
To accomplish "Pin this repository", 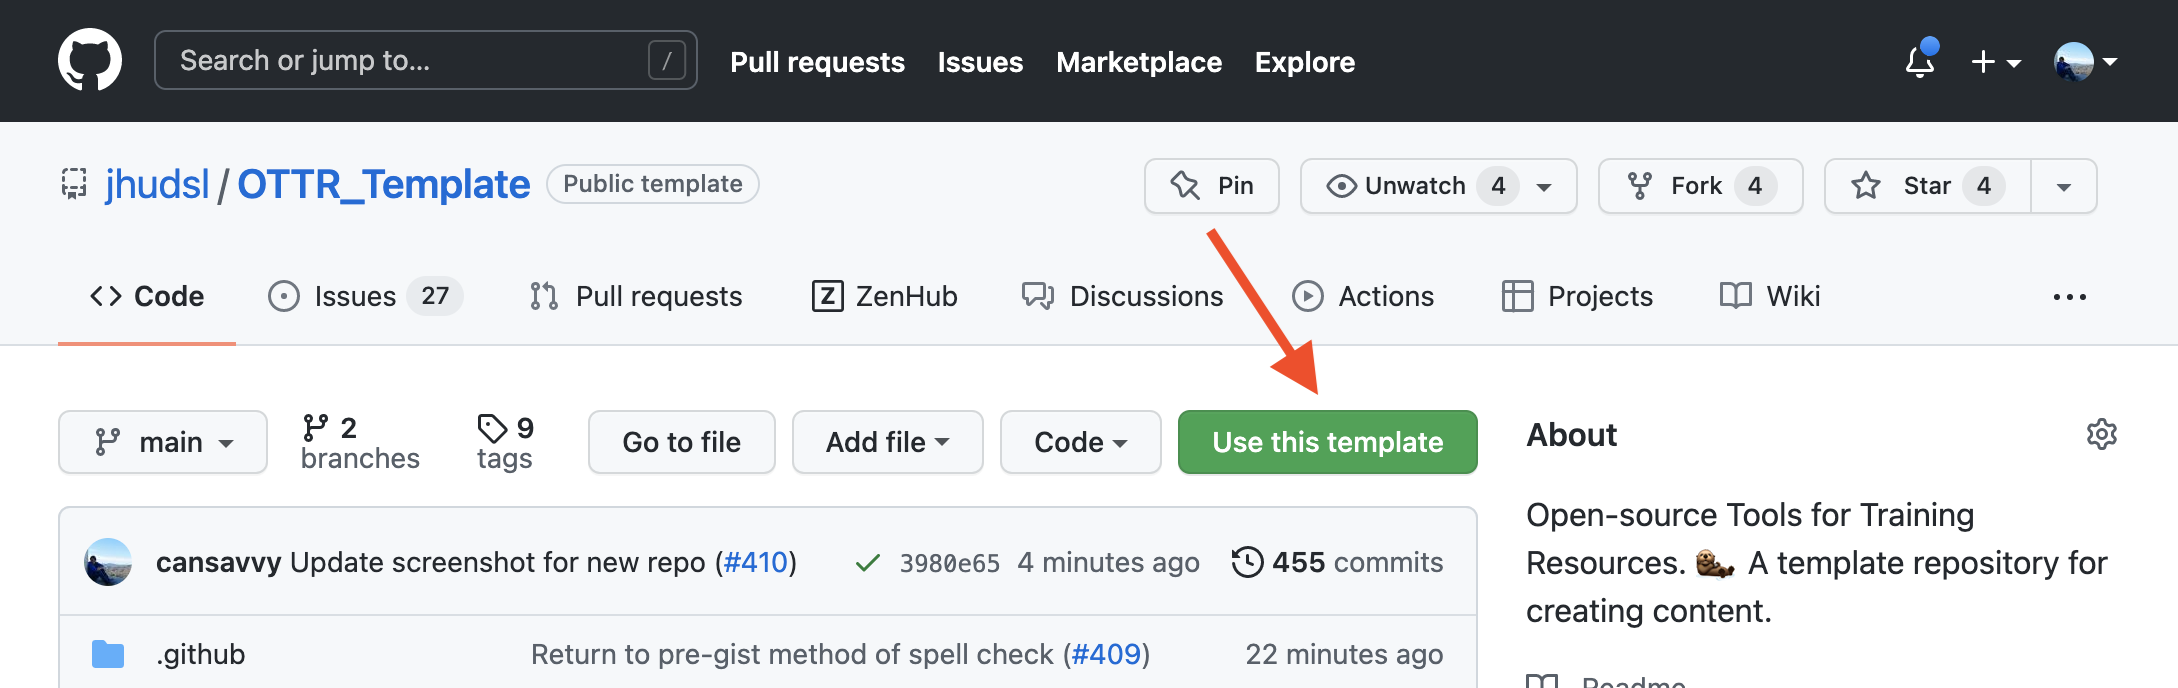I will point(1212,186).
